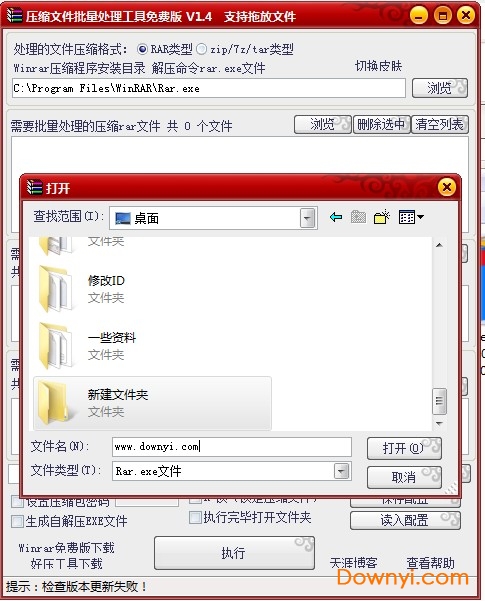This screenshot has width=485, height=601.
Task: Click the back arrow icon in Open dialog
Action: [x=336, y=217]
